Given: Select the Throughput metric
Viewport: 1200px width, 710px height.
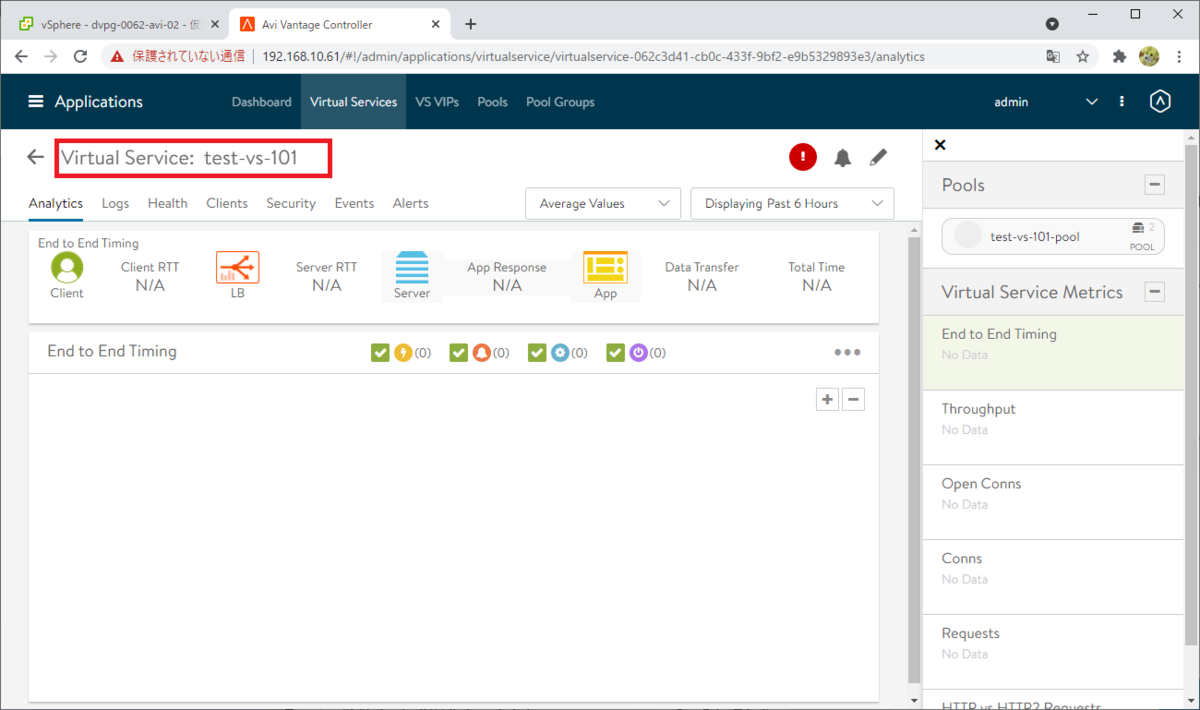Looking at the screenshot, I should (1052, 427).
